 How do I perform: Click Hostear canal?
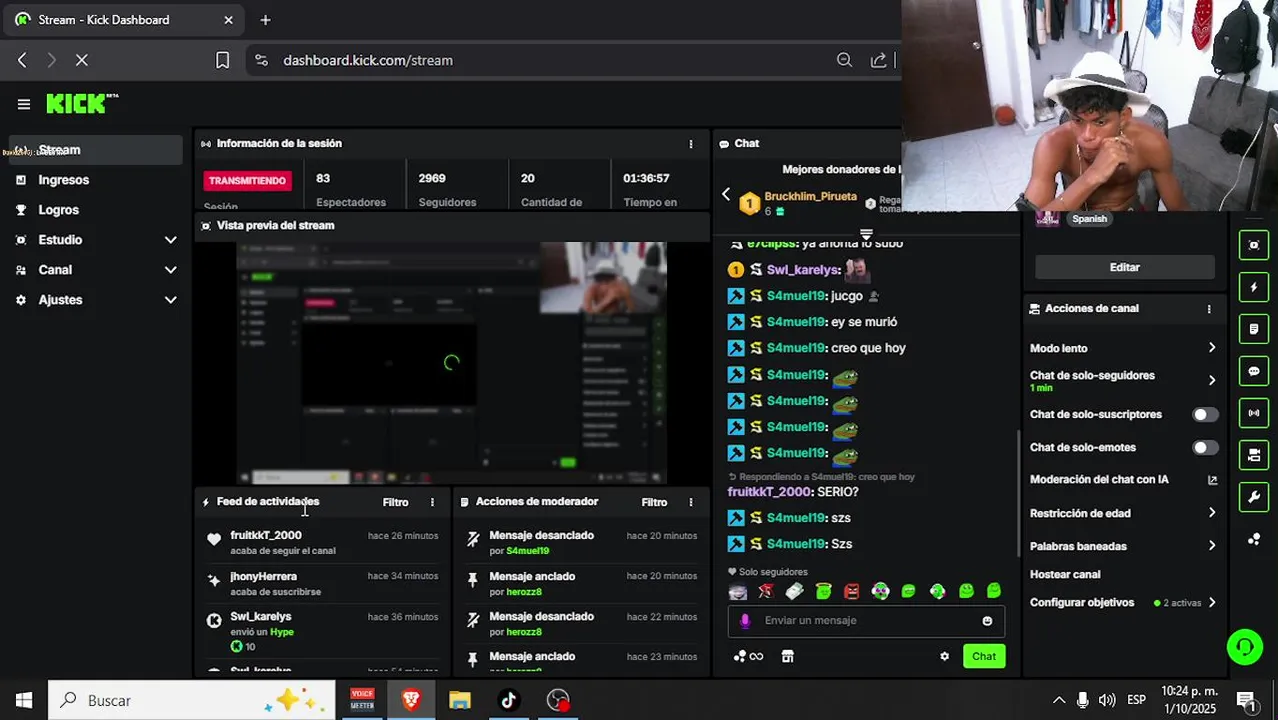tap(1065, 575)
